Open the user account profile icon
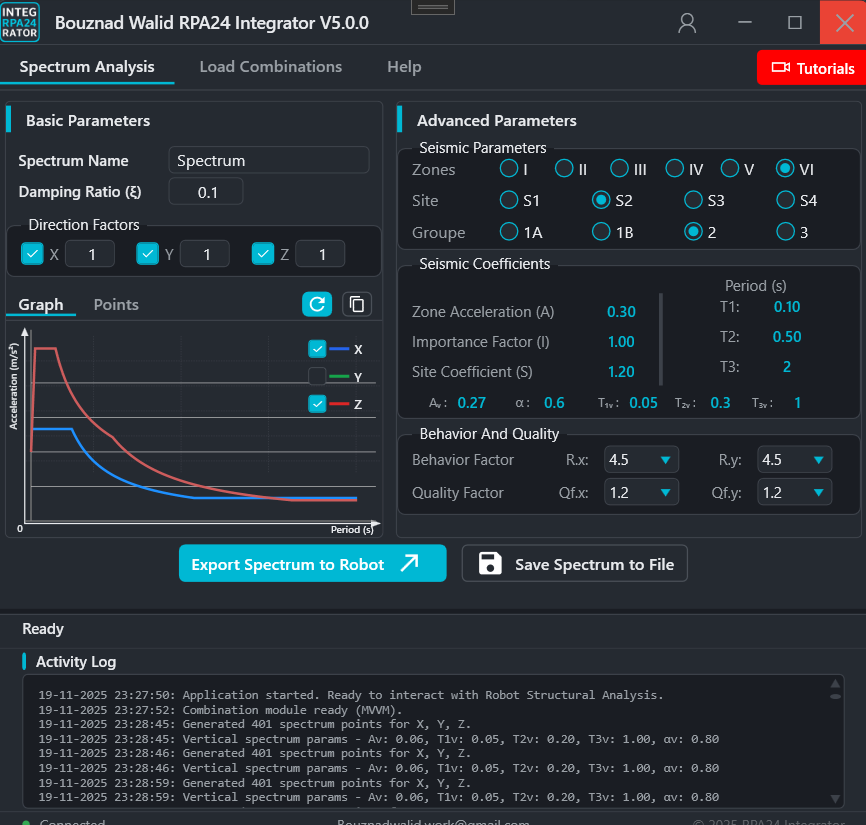The height and width of the screenshot is (825, 866). tap(687, 23)
